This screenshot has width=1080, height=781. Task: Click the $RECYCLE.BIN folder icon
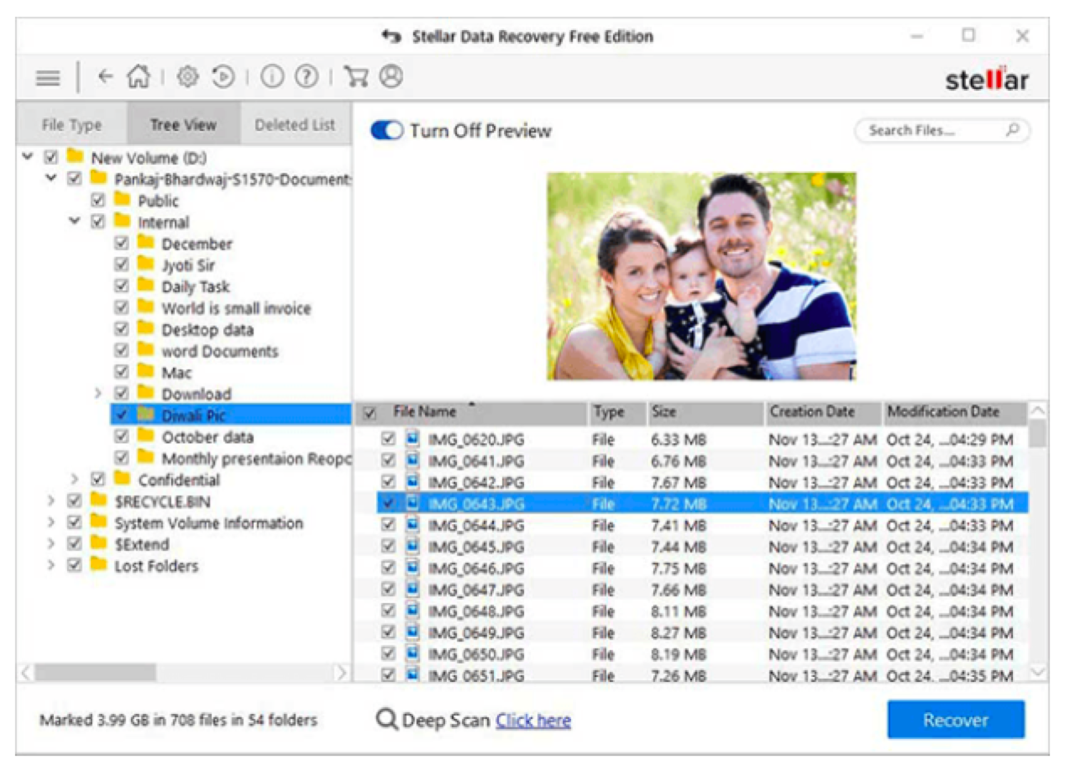(98, 500)
